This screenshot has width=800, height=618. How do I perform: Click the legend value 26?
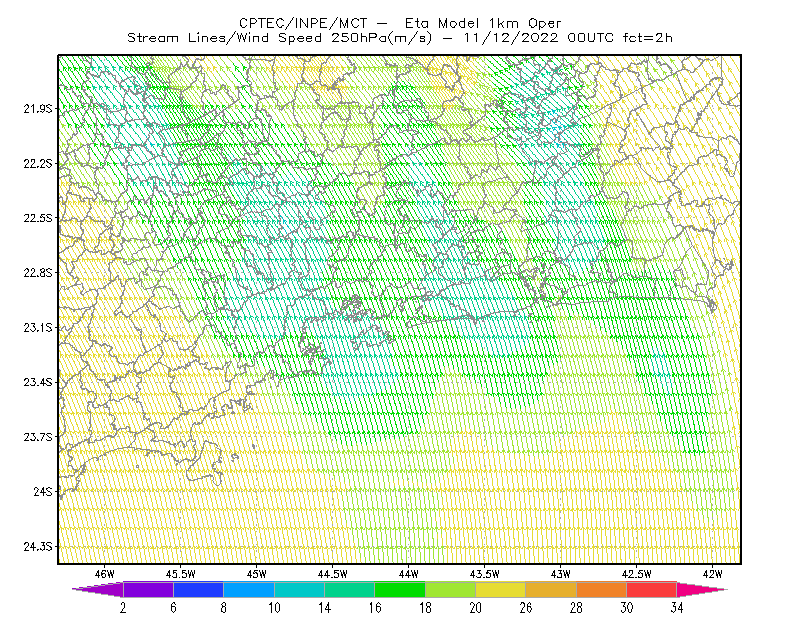pos(526,608)
